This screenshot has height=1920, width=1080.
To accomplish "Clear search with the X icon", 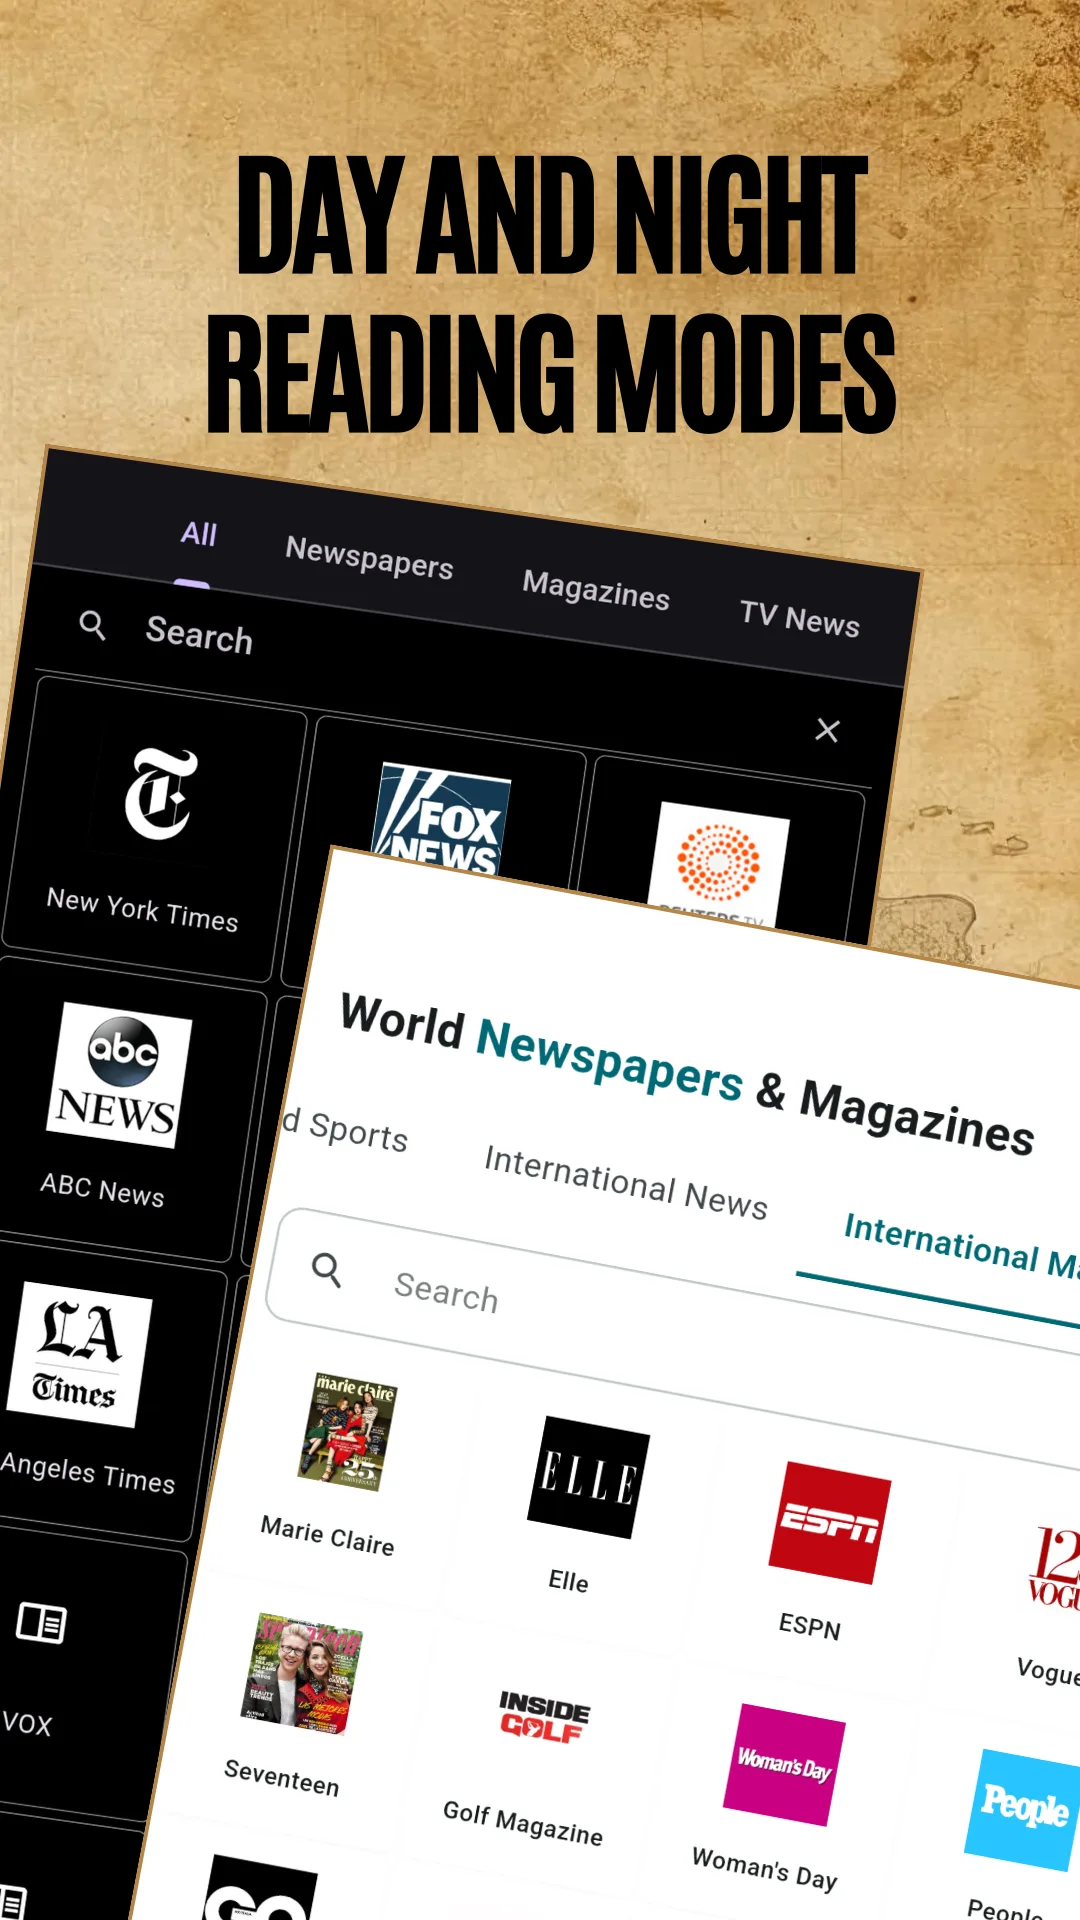I will 827,730.
